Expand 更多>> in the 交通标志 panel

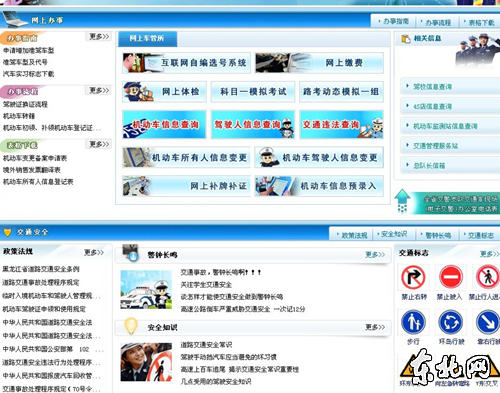click(489, 254)
